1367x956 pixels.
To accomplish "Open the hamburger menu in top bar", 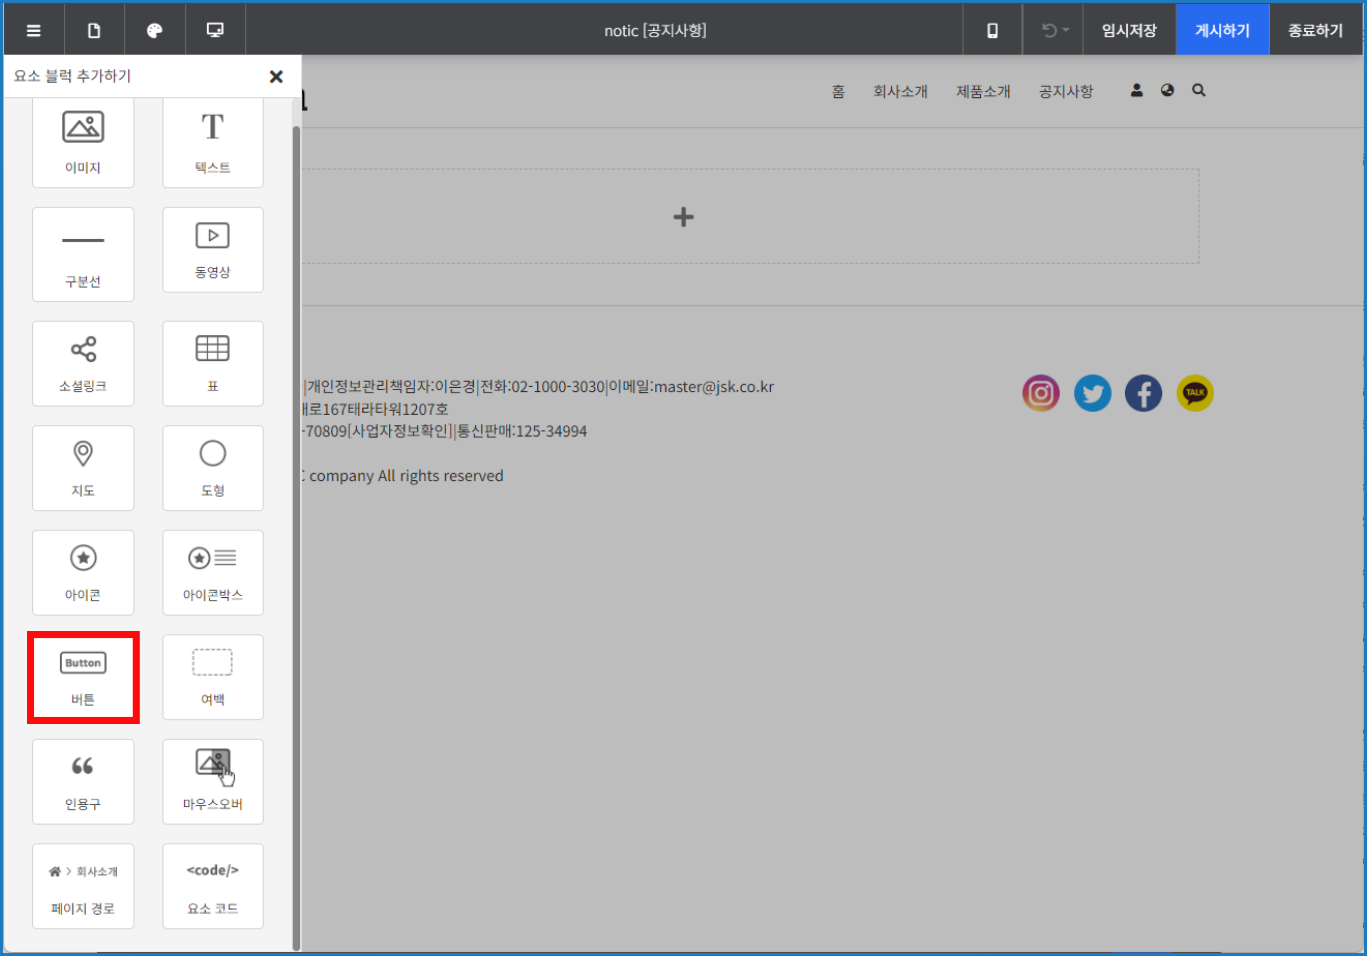I will click(34, 30).
